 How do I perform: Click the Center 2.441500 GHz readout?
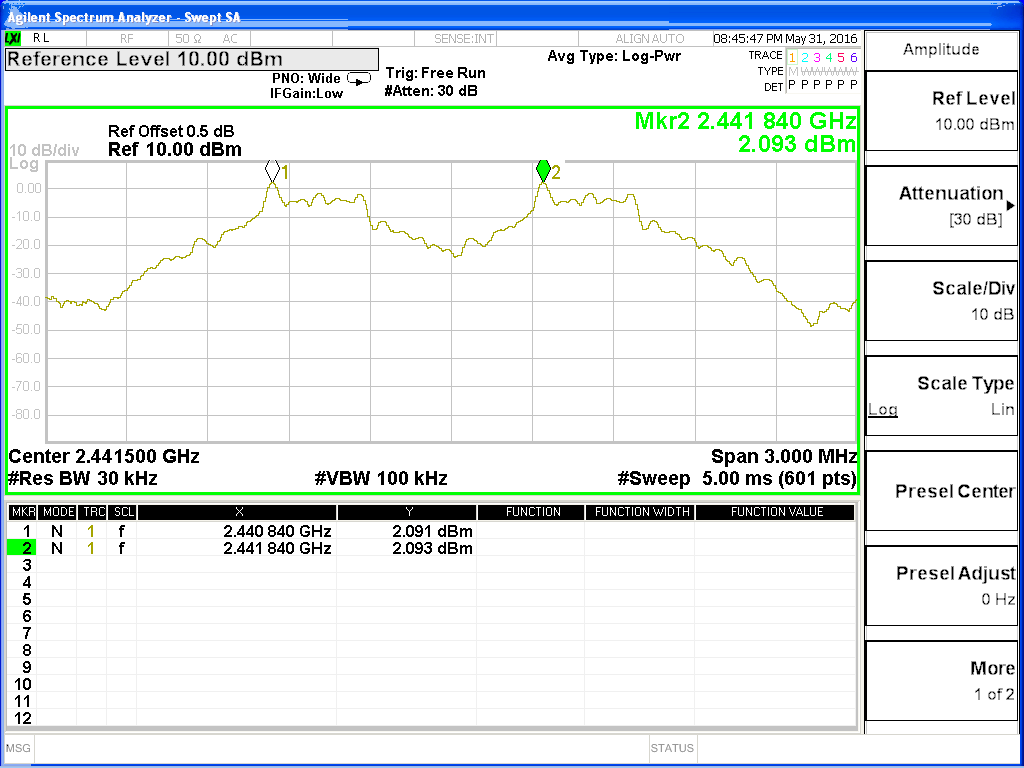104,456
